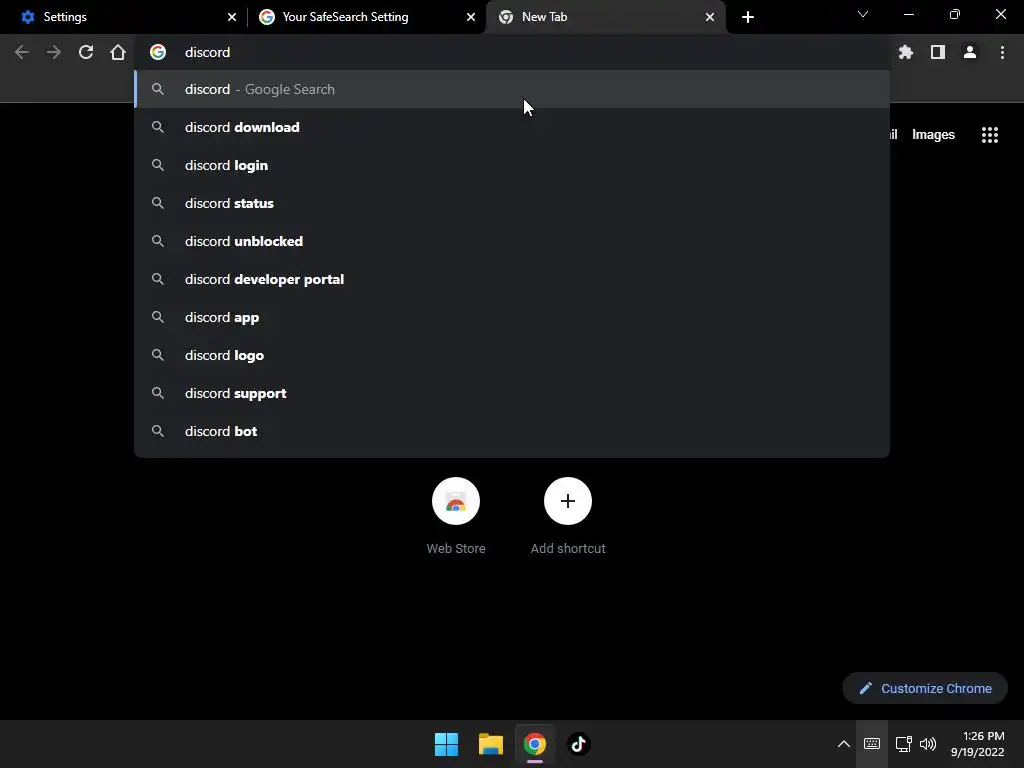
Task: Click the address bar containing discord
Action: [x=512, y=52]
